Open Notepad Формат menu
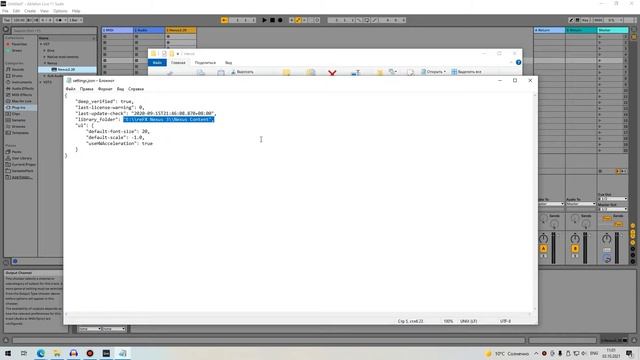 (x=105, y=89)
